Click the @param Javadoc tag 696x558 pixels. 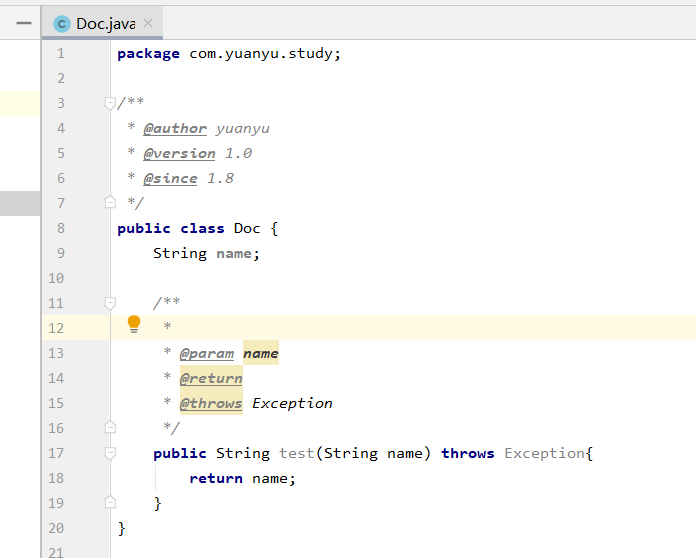coord(207,353)
